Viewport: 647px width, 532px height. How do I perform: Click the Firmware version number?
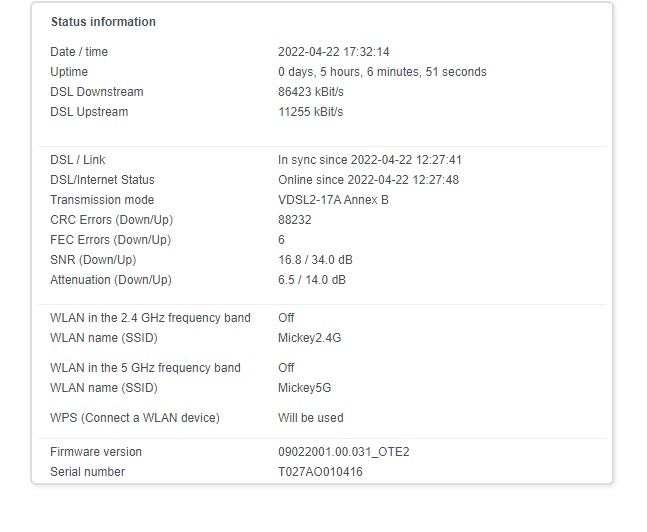tap(344, 452)
